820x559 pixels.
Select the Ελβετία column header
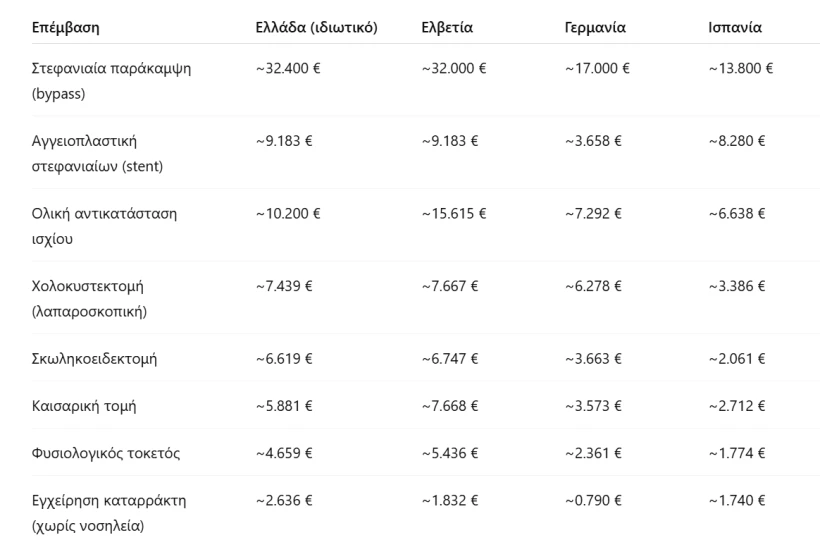(447, 27)
